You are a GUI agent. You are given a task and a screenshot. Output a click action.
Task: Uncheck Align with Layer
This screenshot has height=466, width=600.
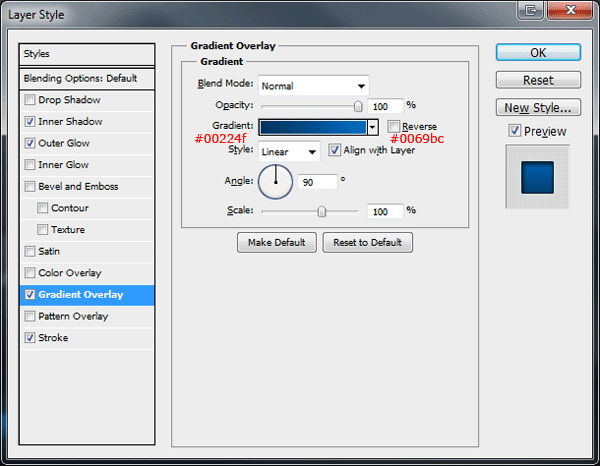(x=334, y=150)
